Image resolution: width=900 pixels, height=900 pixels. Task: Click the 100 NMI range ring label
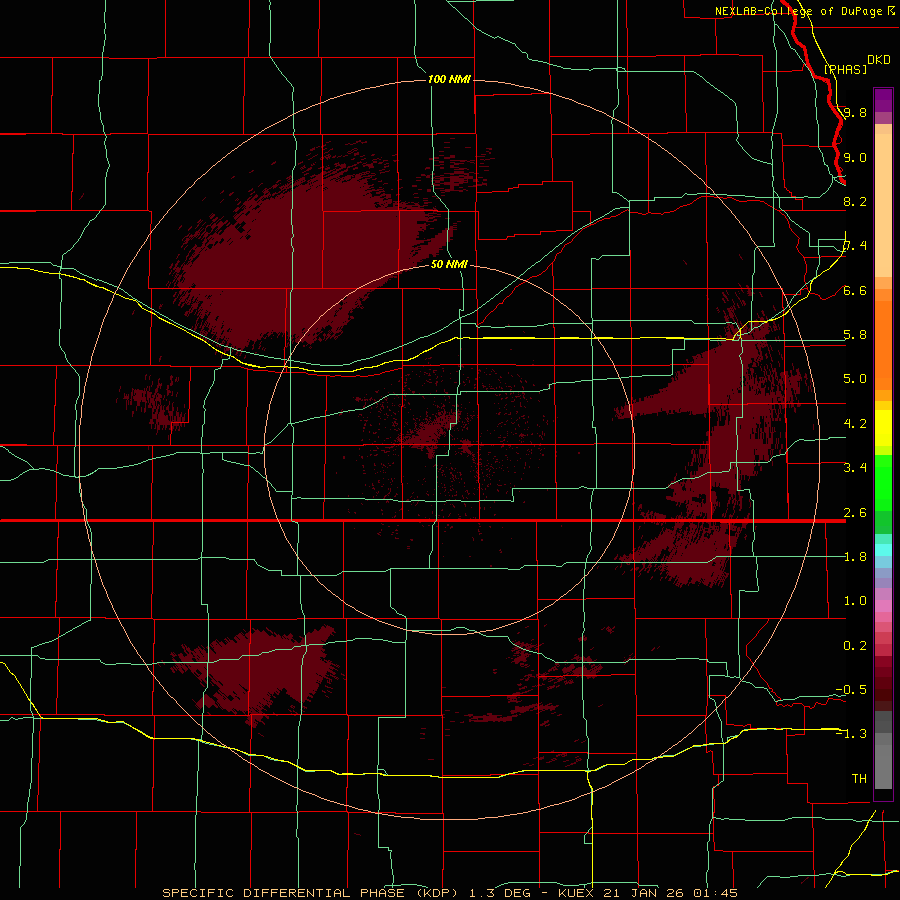449,79
